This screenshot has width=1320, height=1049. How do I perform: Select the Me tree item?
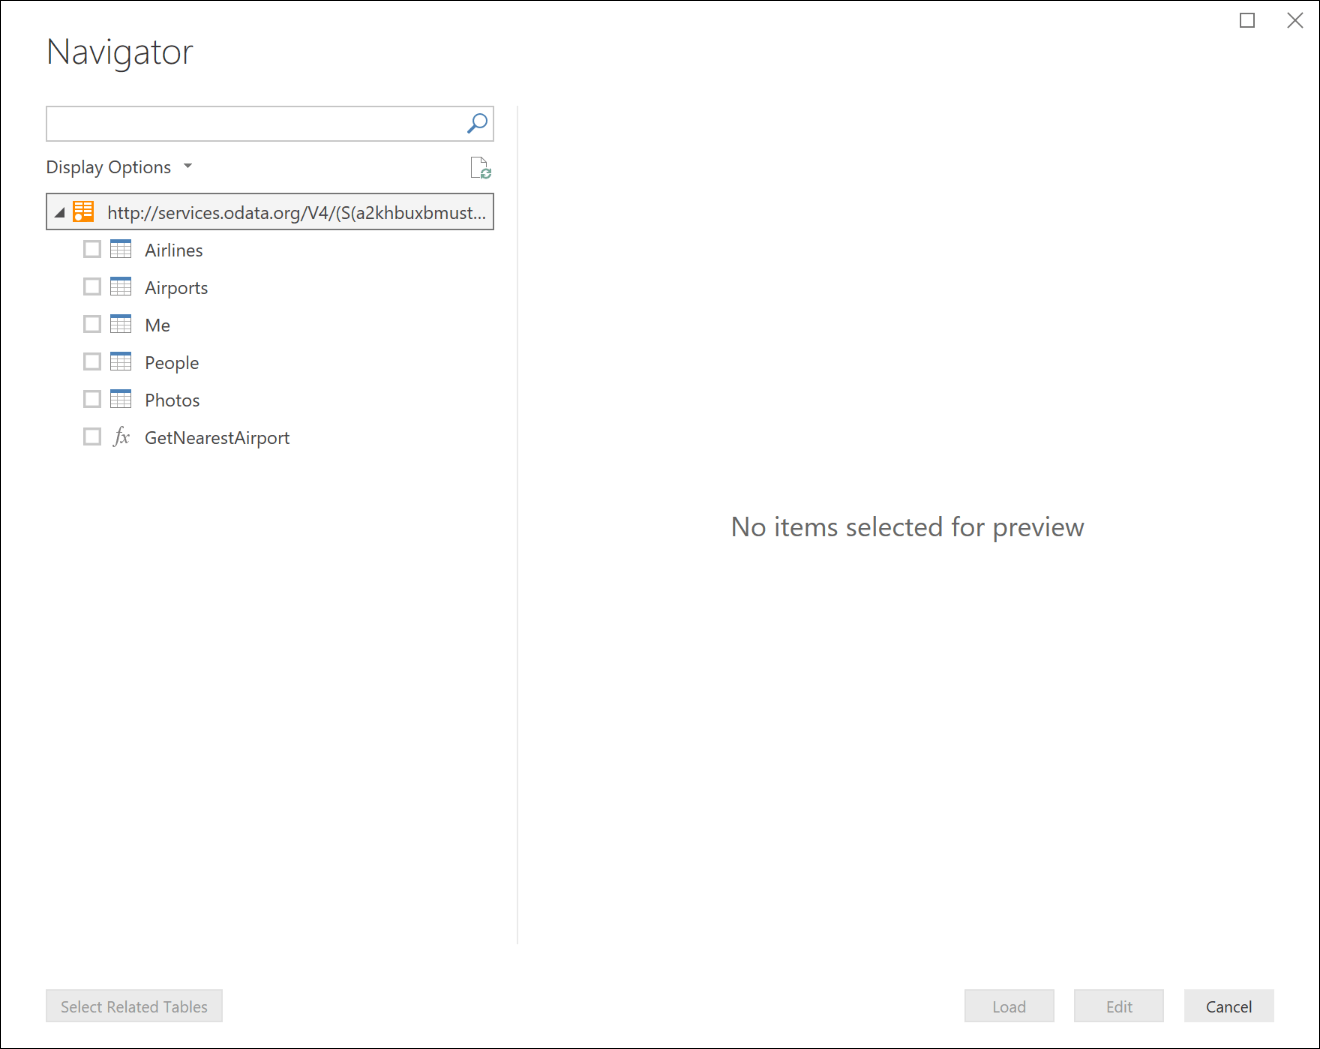[157, 324]
